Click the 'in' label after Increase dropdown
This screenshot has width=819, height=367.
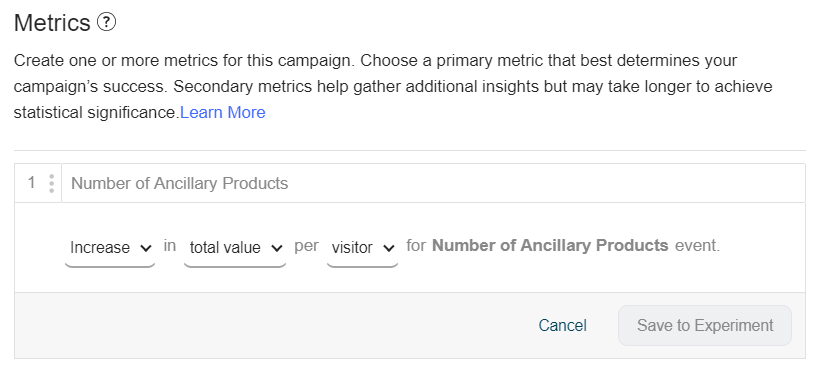point(170,245)
